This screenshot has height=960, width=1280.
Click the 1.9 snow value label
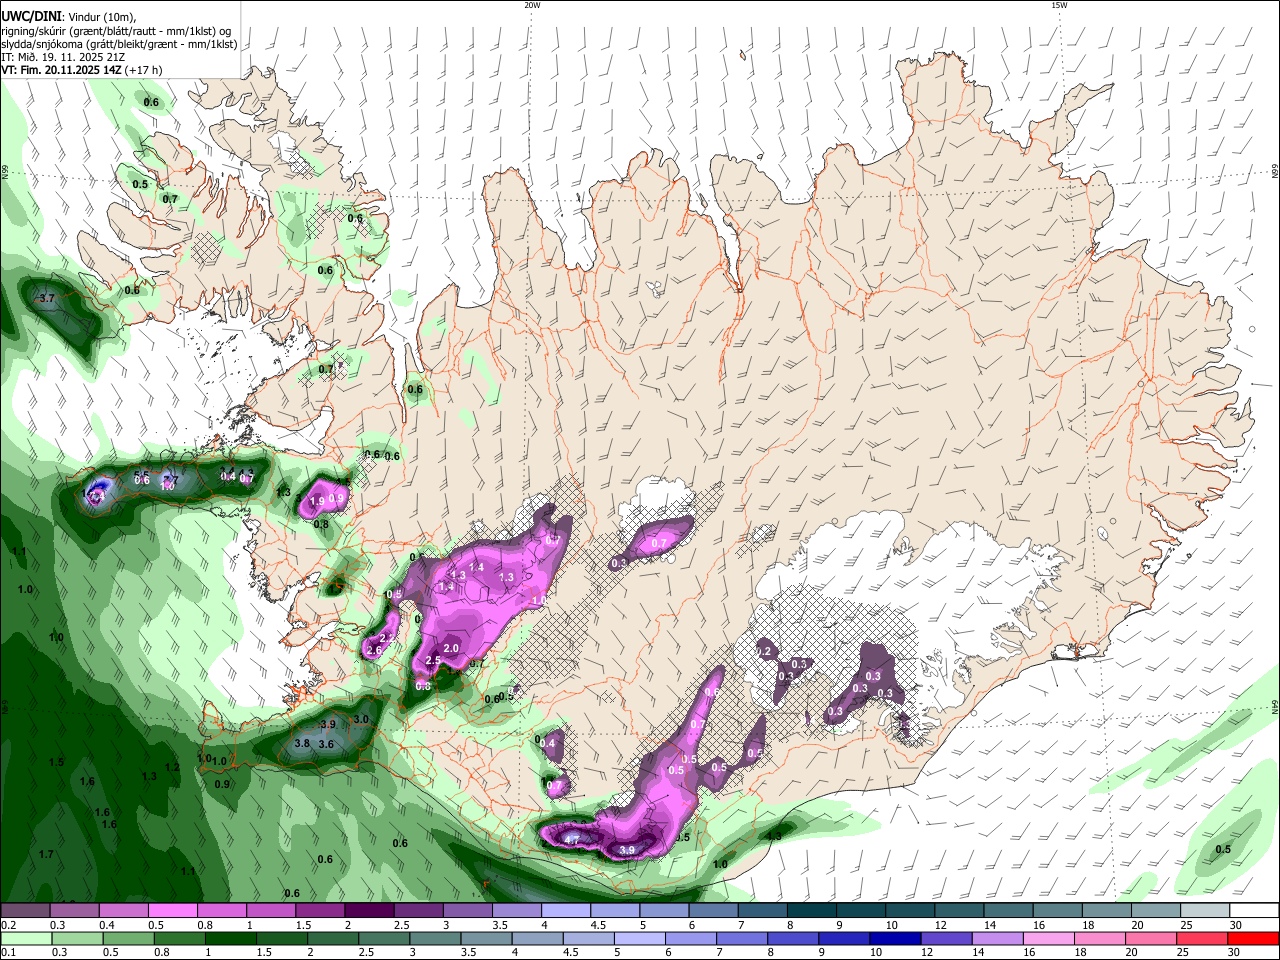pos(318,501)
